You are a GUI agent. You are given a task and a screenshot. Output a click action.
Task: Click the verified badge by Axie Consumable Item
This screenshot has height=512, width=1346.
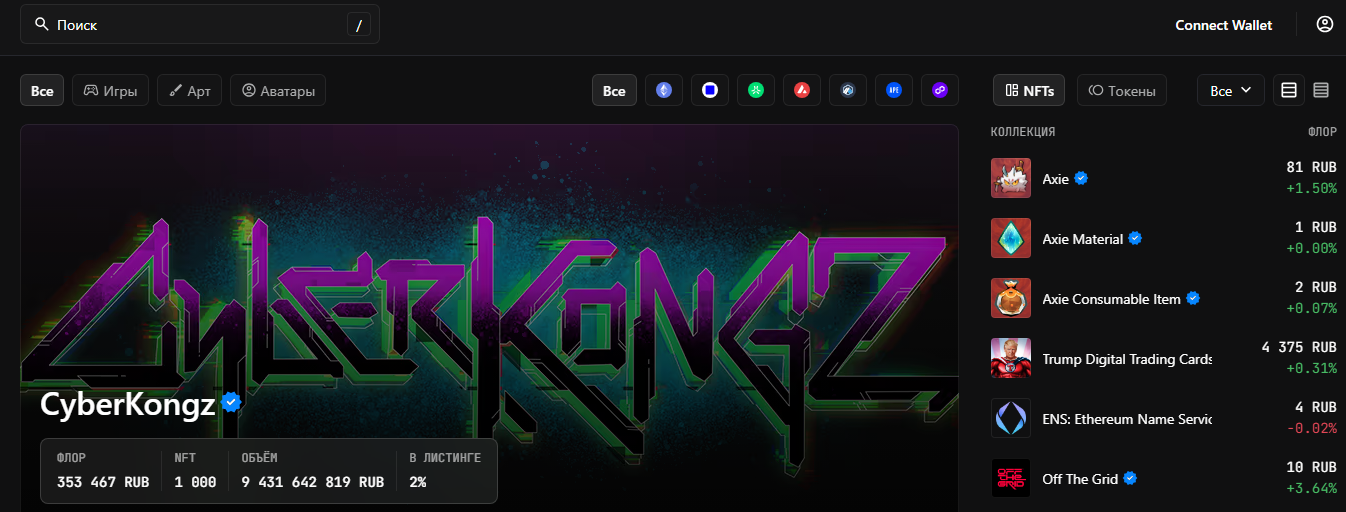click(1193, 299)
